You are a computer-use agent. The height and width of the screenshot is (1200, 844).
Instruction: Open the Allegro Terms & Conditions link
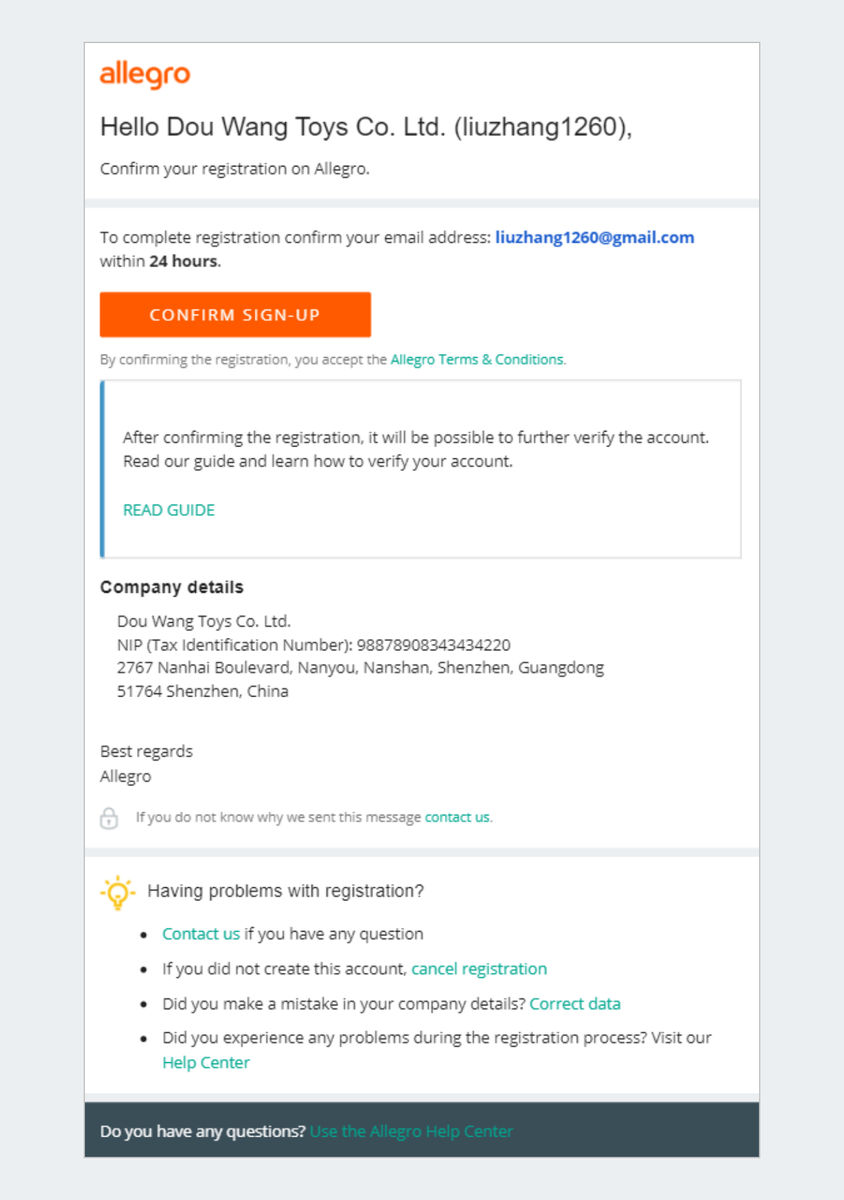tap(477, 359)
